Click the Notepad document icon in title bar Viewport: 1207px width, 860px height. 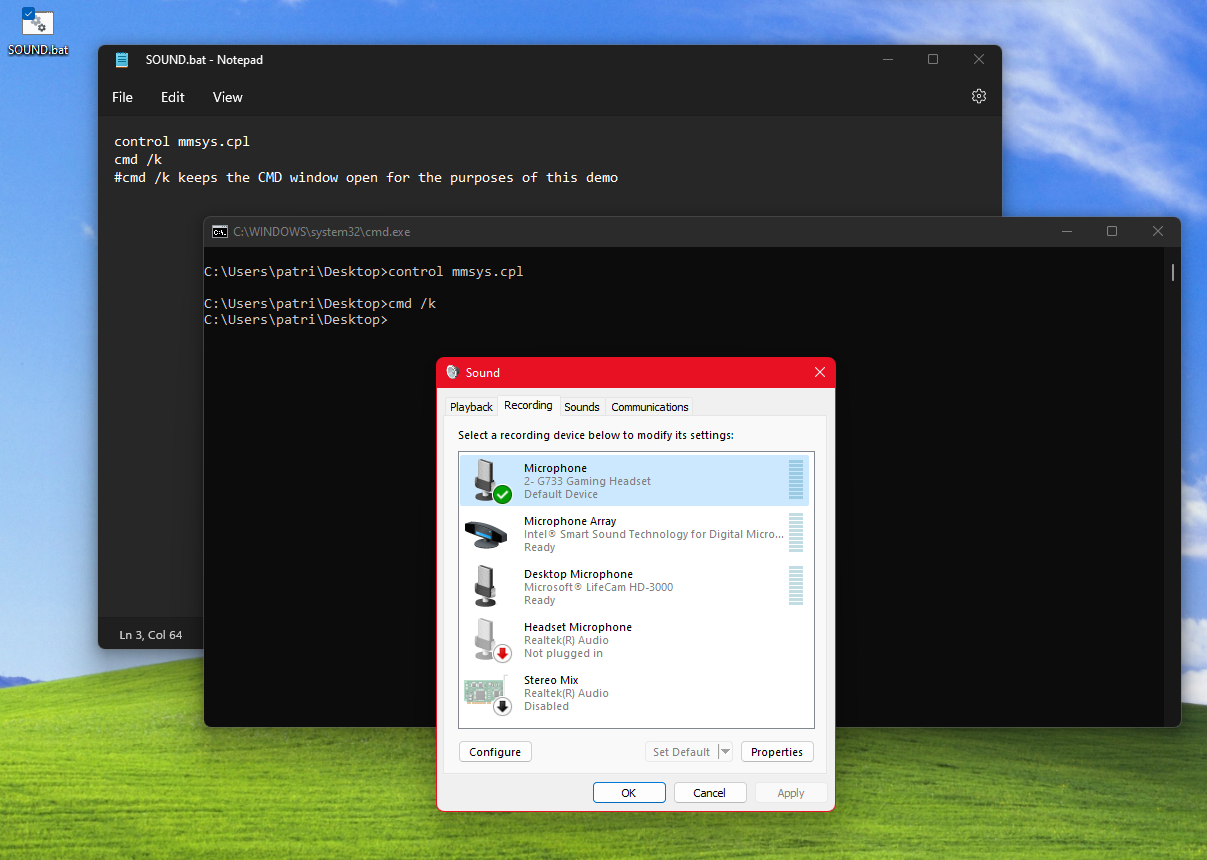(122, 60)
